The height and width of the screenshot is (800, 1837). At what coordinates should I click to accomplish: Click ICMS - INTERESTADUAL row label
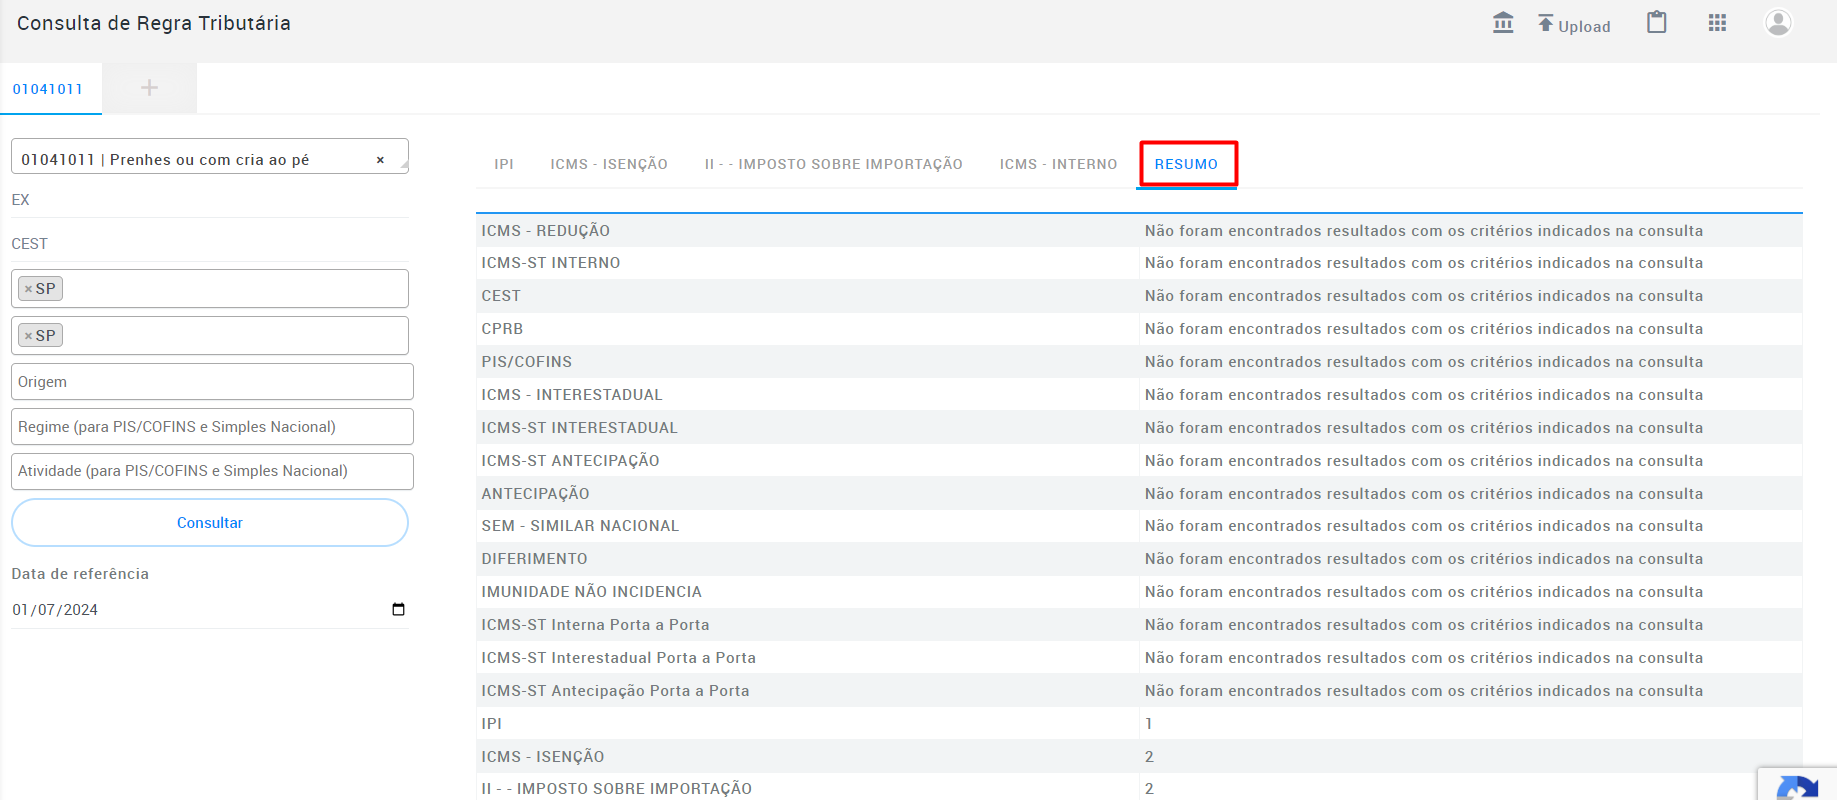pyautogui.click(x=572, y=395)
